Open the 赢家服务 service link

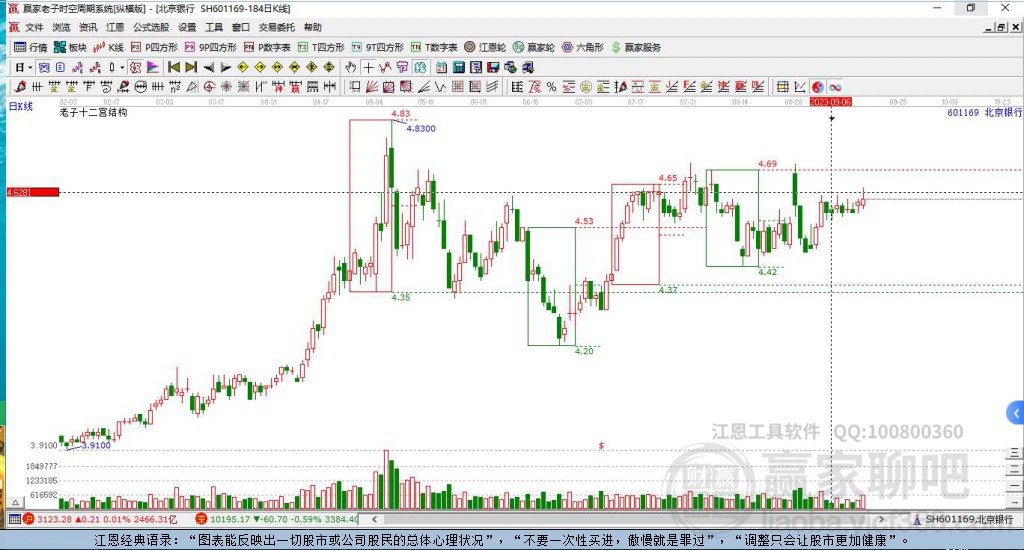click(x=637, y=47)
